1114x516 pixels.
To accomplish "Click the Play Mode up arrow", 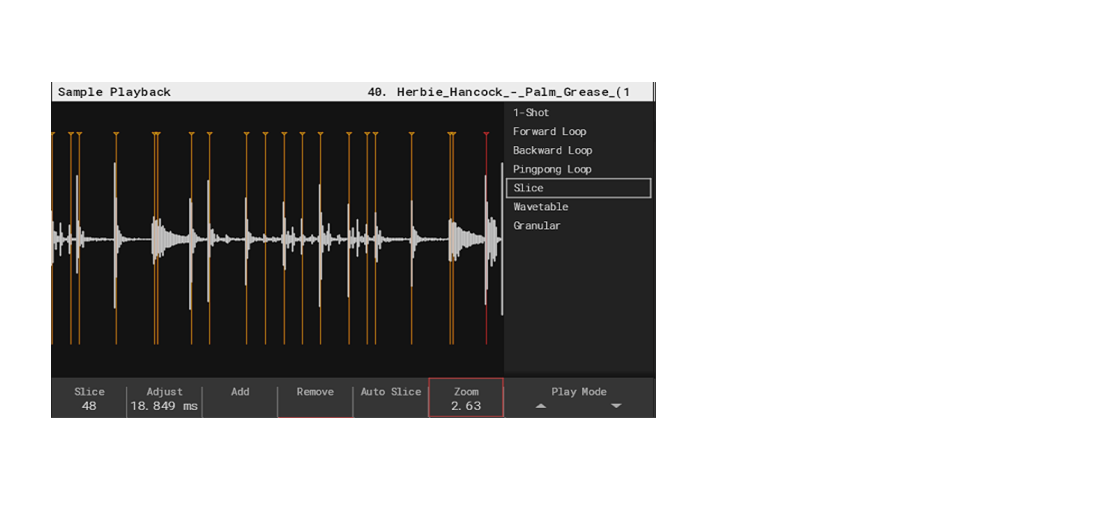I will point(541,407).
